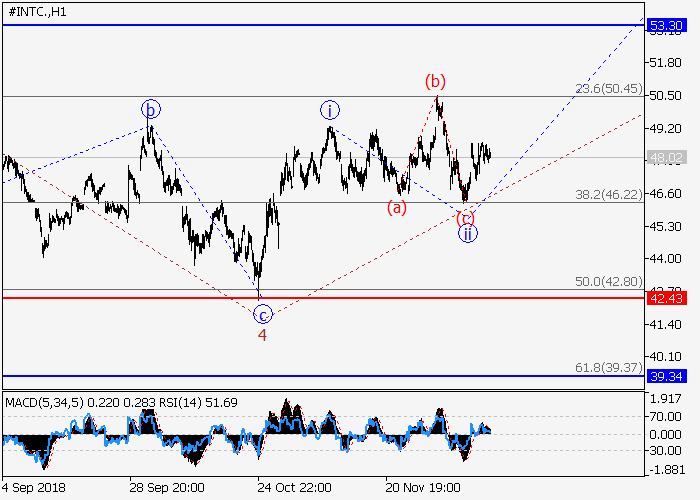Click the circled b wave marker
Screen dimensions: 700x500
point(150,109)
